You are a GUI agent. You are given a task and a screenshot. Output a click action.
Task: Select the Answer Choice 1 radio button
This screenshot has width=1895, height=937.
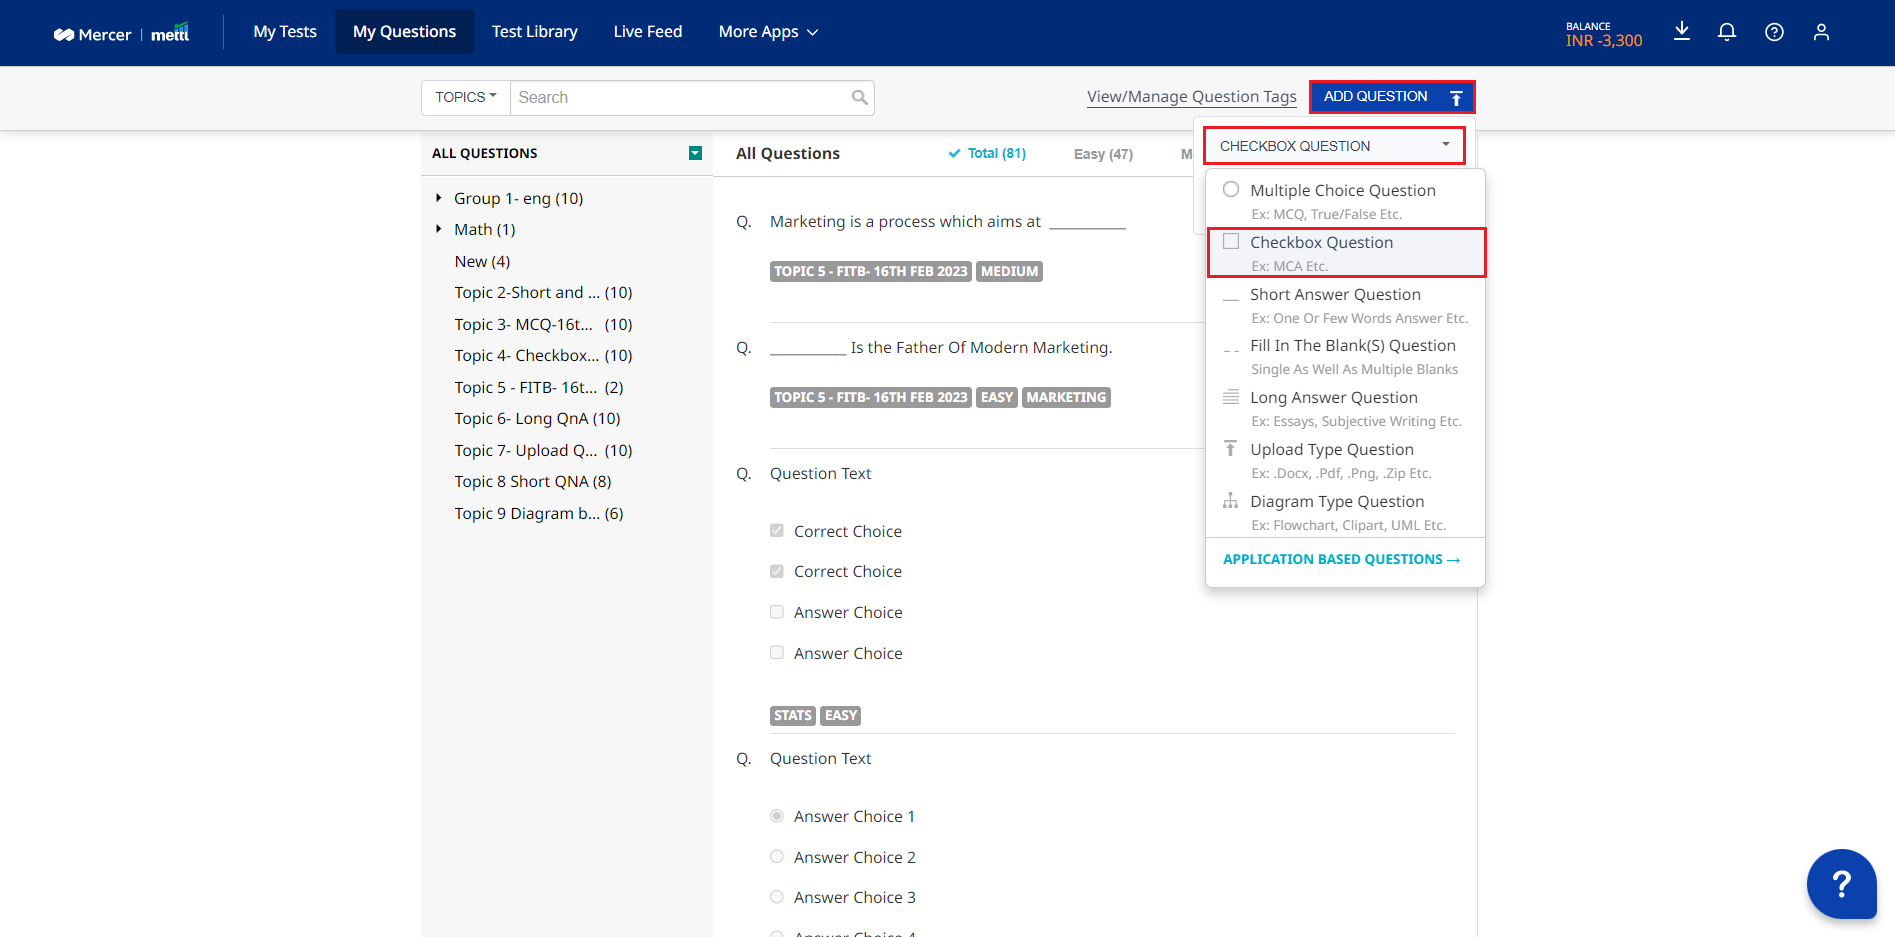click(777, 816)
